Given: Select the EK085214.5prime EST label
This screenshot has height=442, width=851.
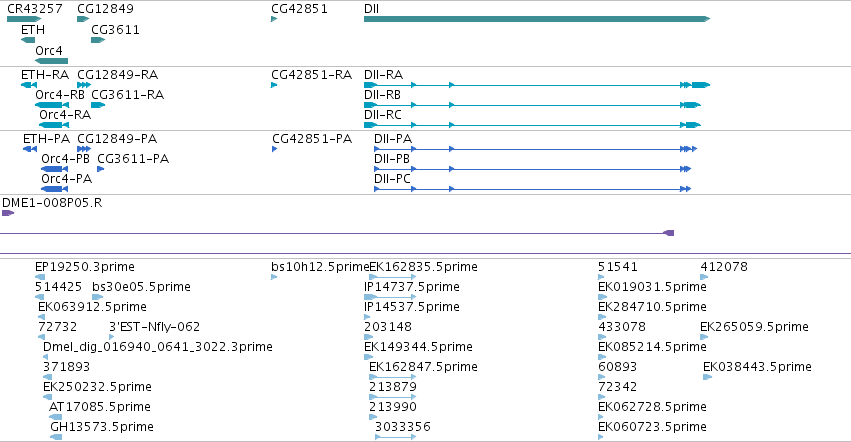Looking at the screenshot, I should coord(652,347).
